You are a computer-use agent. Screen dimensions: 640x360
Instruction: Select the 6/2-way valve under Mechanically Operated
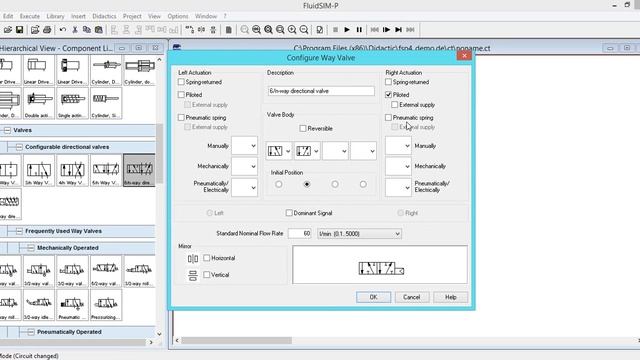pyautogui.click(x=106, y=271)
